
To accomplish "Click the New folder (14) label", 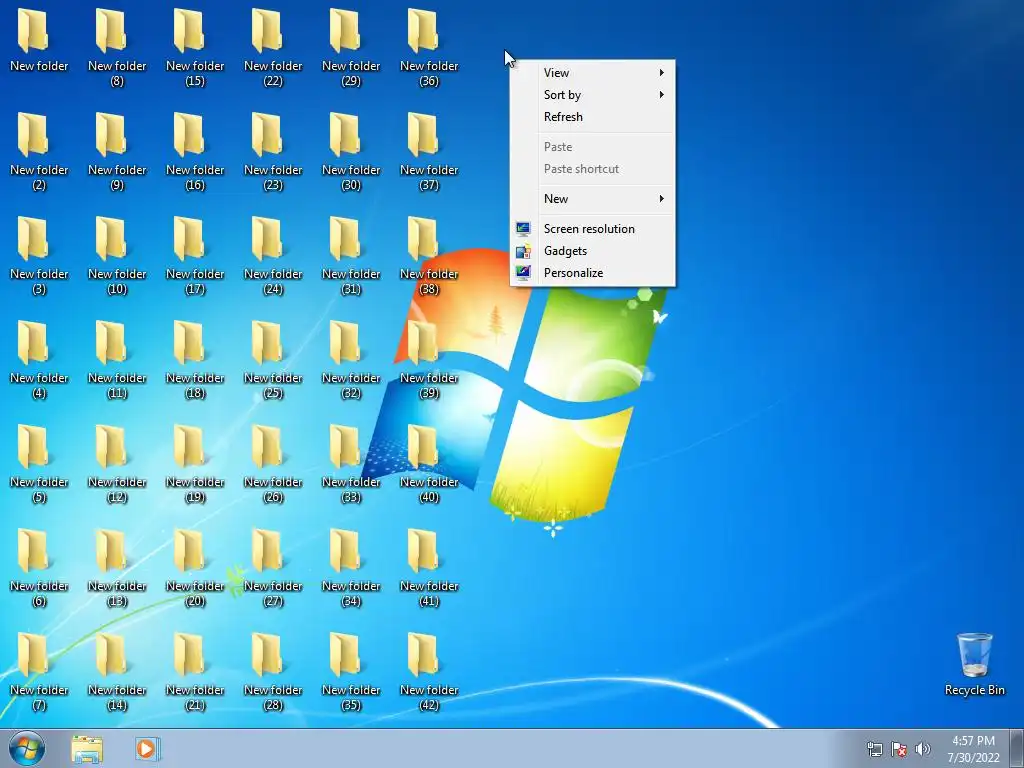I will tap(118, 697).
